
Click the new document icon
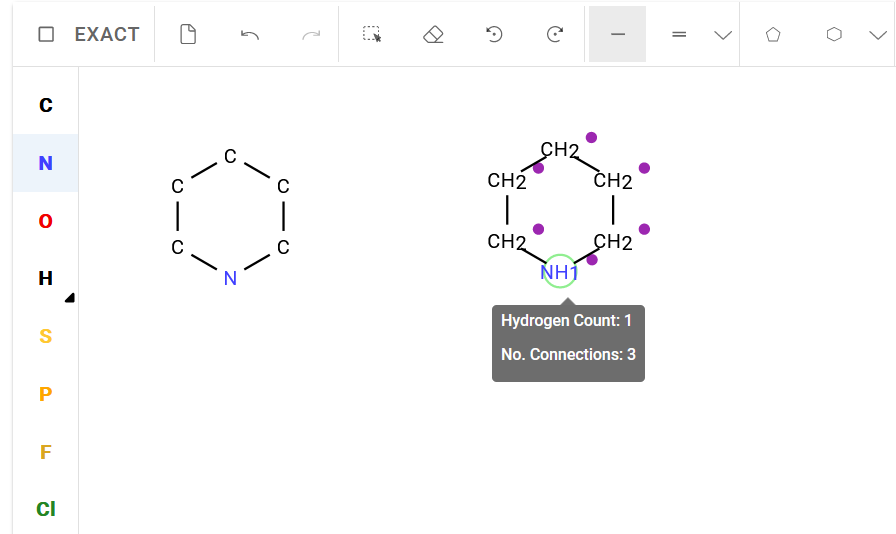(x=188, y=34)
